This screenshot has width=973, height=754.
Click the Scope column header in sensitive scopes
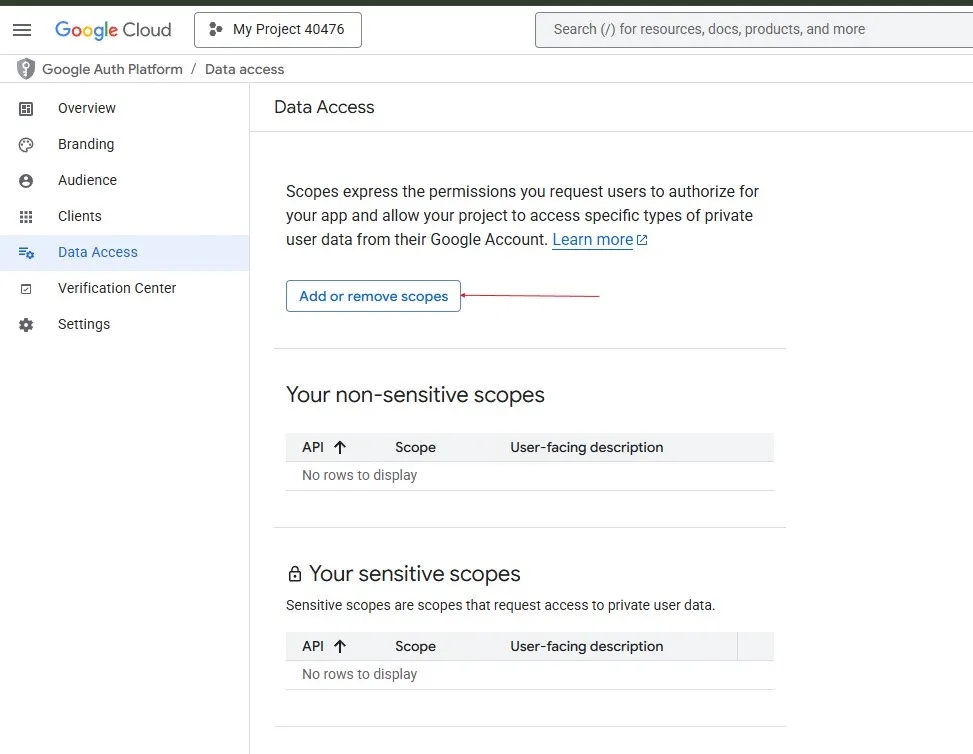pos(415,646)
